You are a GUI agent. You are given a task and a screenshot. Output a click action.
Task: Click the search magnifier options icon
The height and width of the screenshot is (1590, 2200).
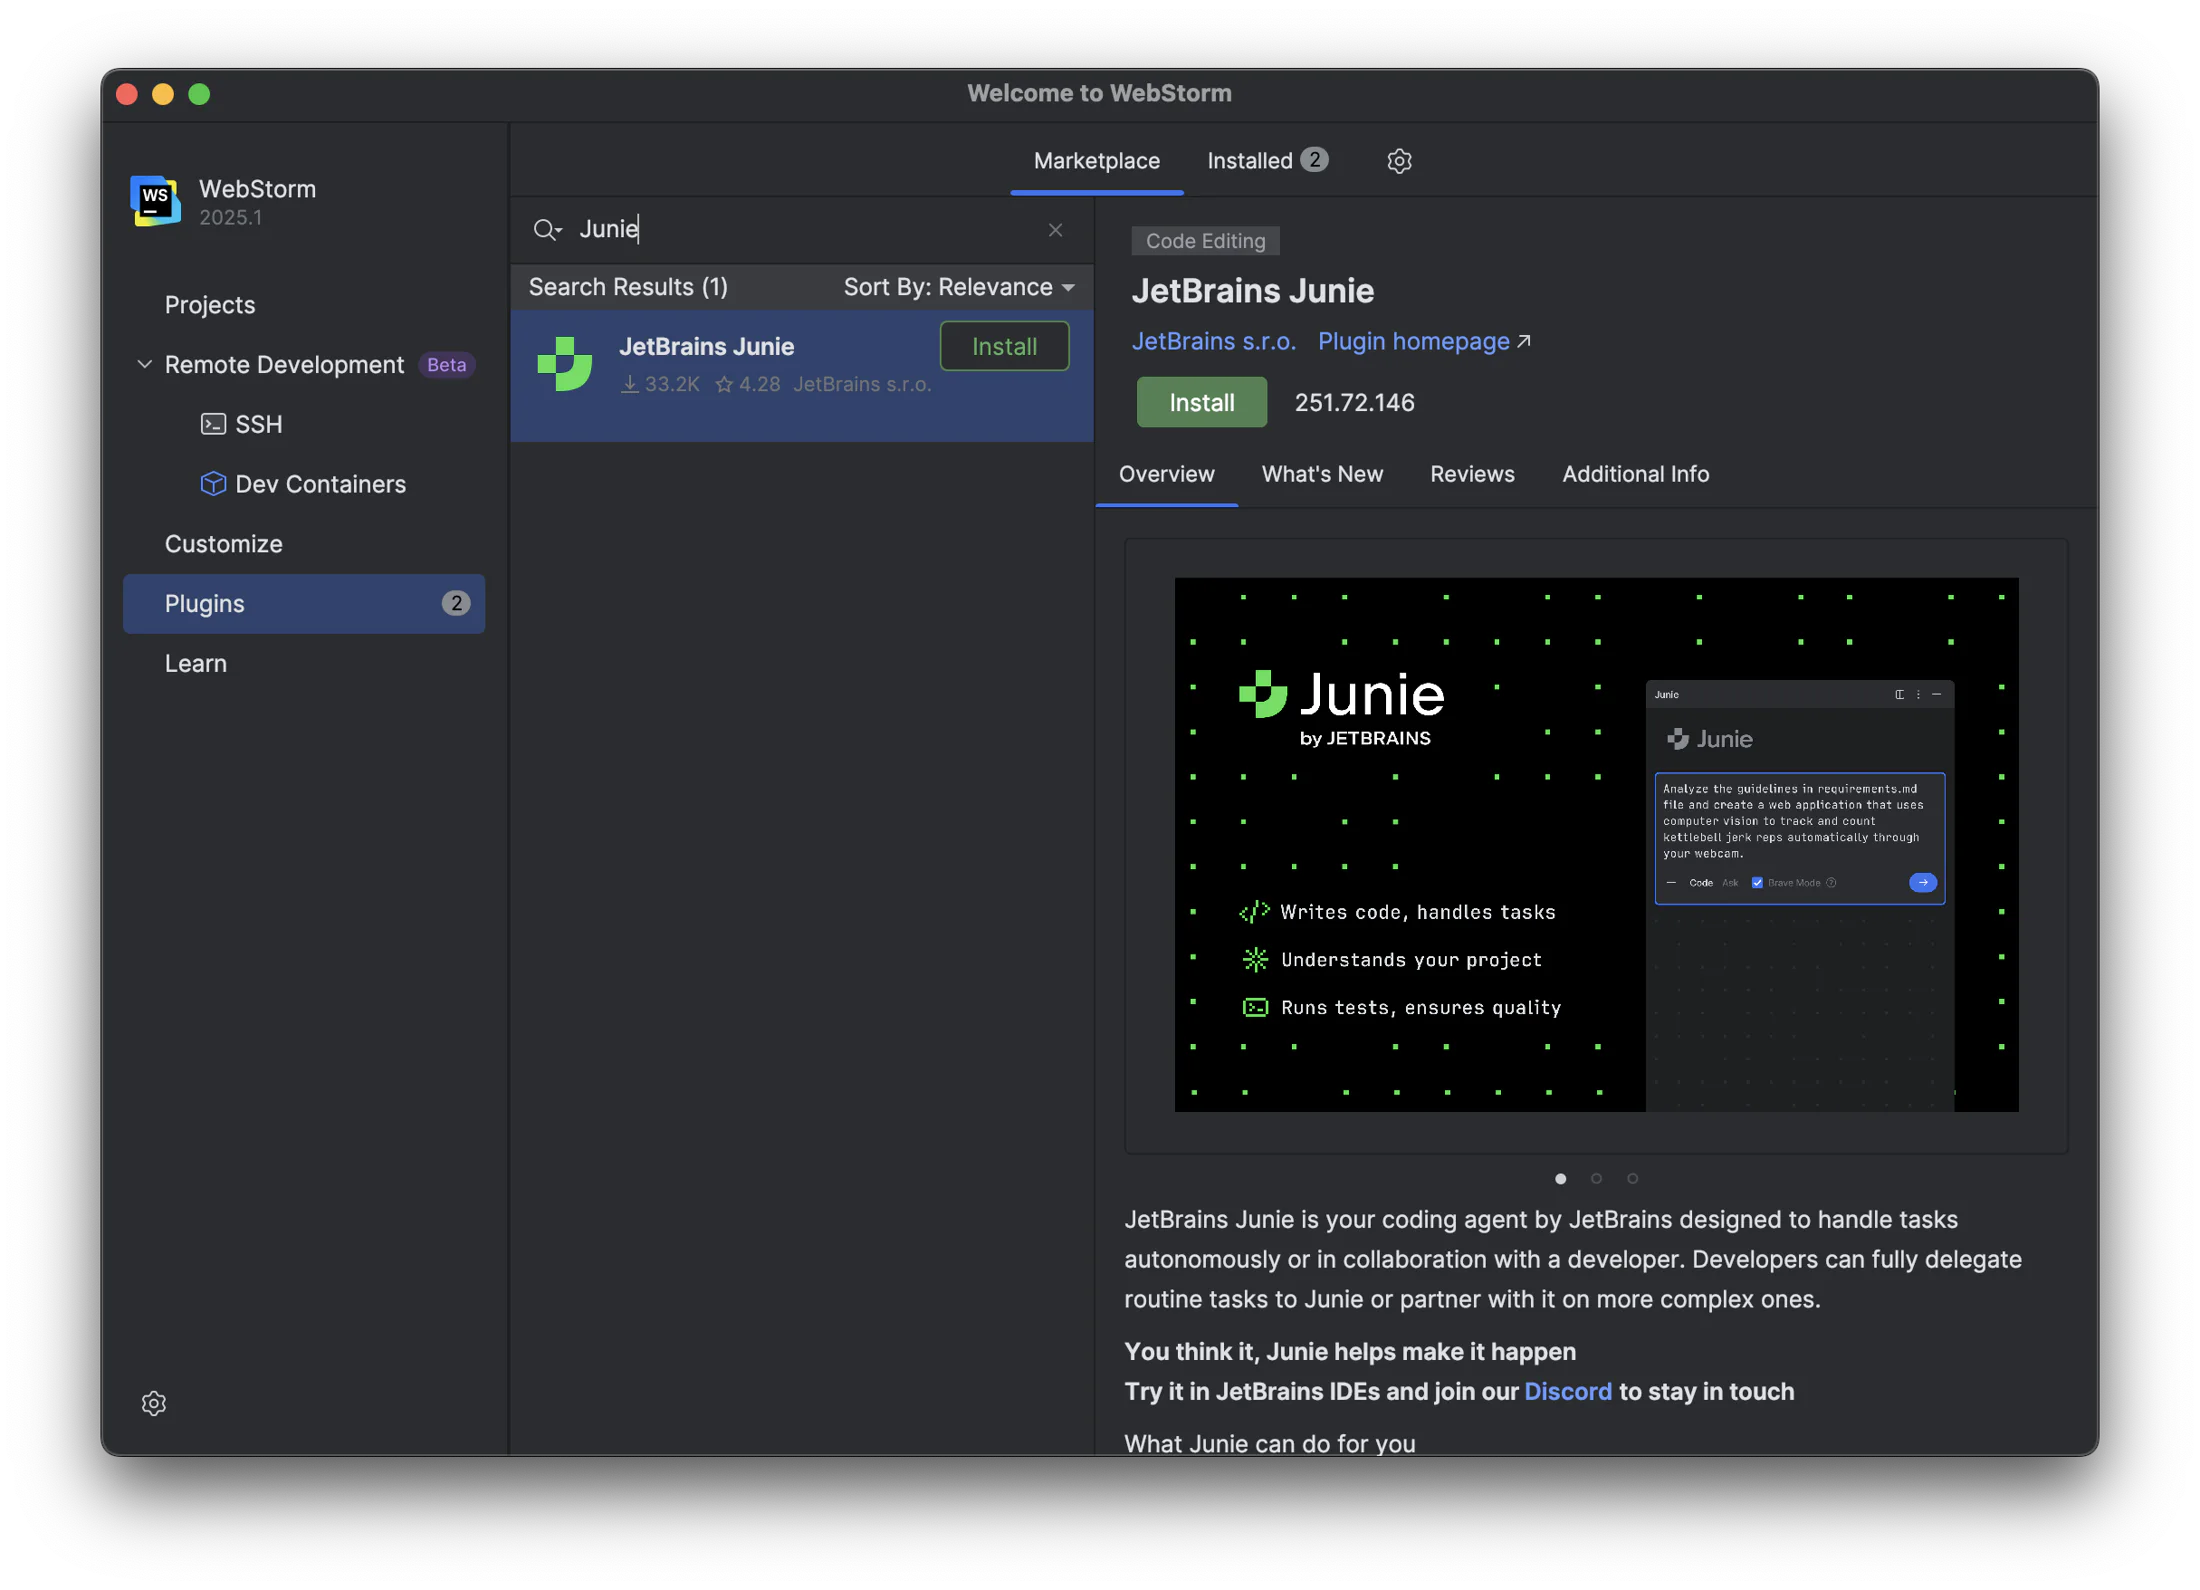(547, 230)
